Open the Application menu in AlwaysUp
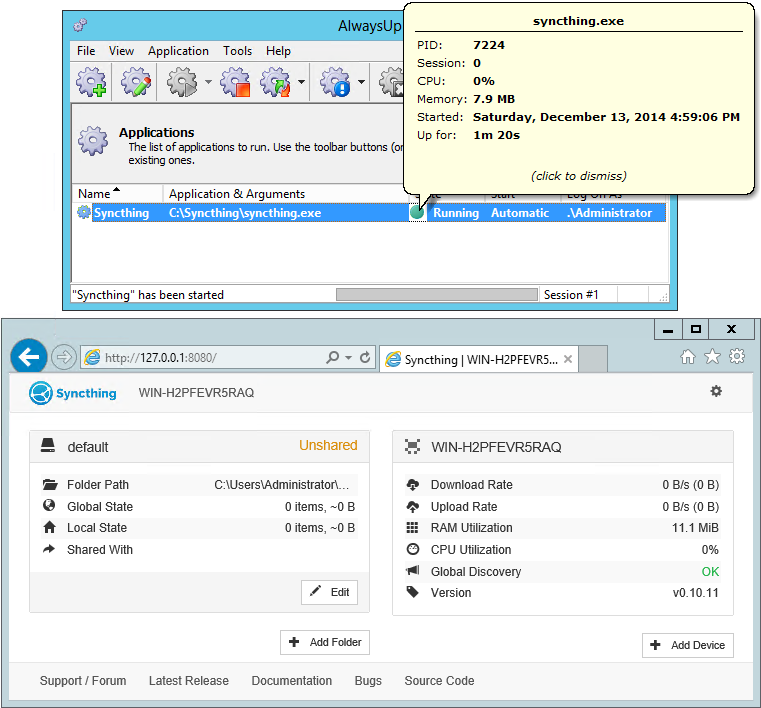 tap(178, 51)
